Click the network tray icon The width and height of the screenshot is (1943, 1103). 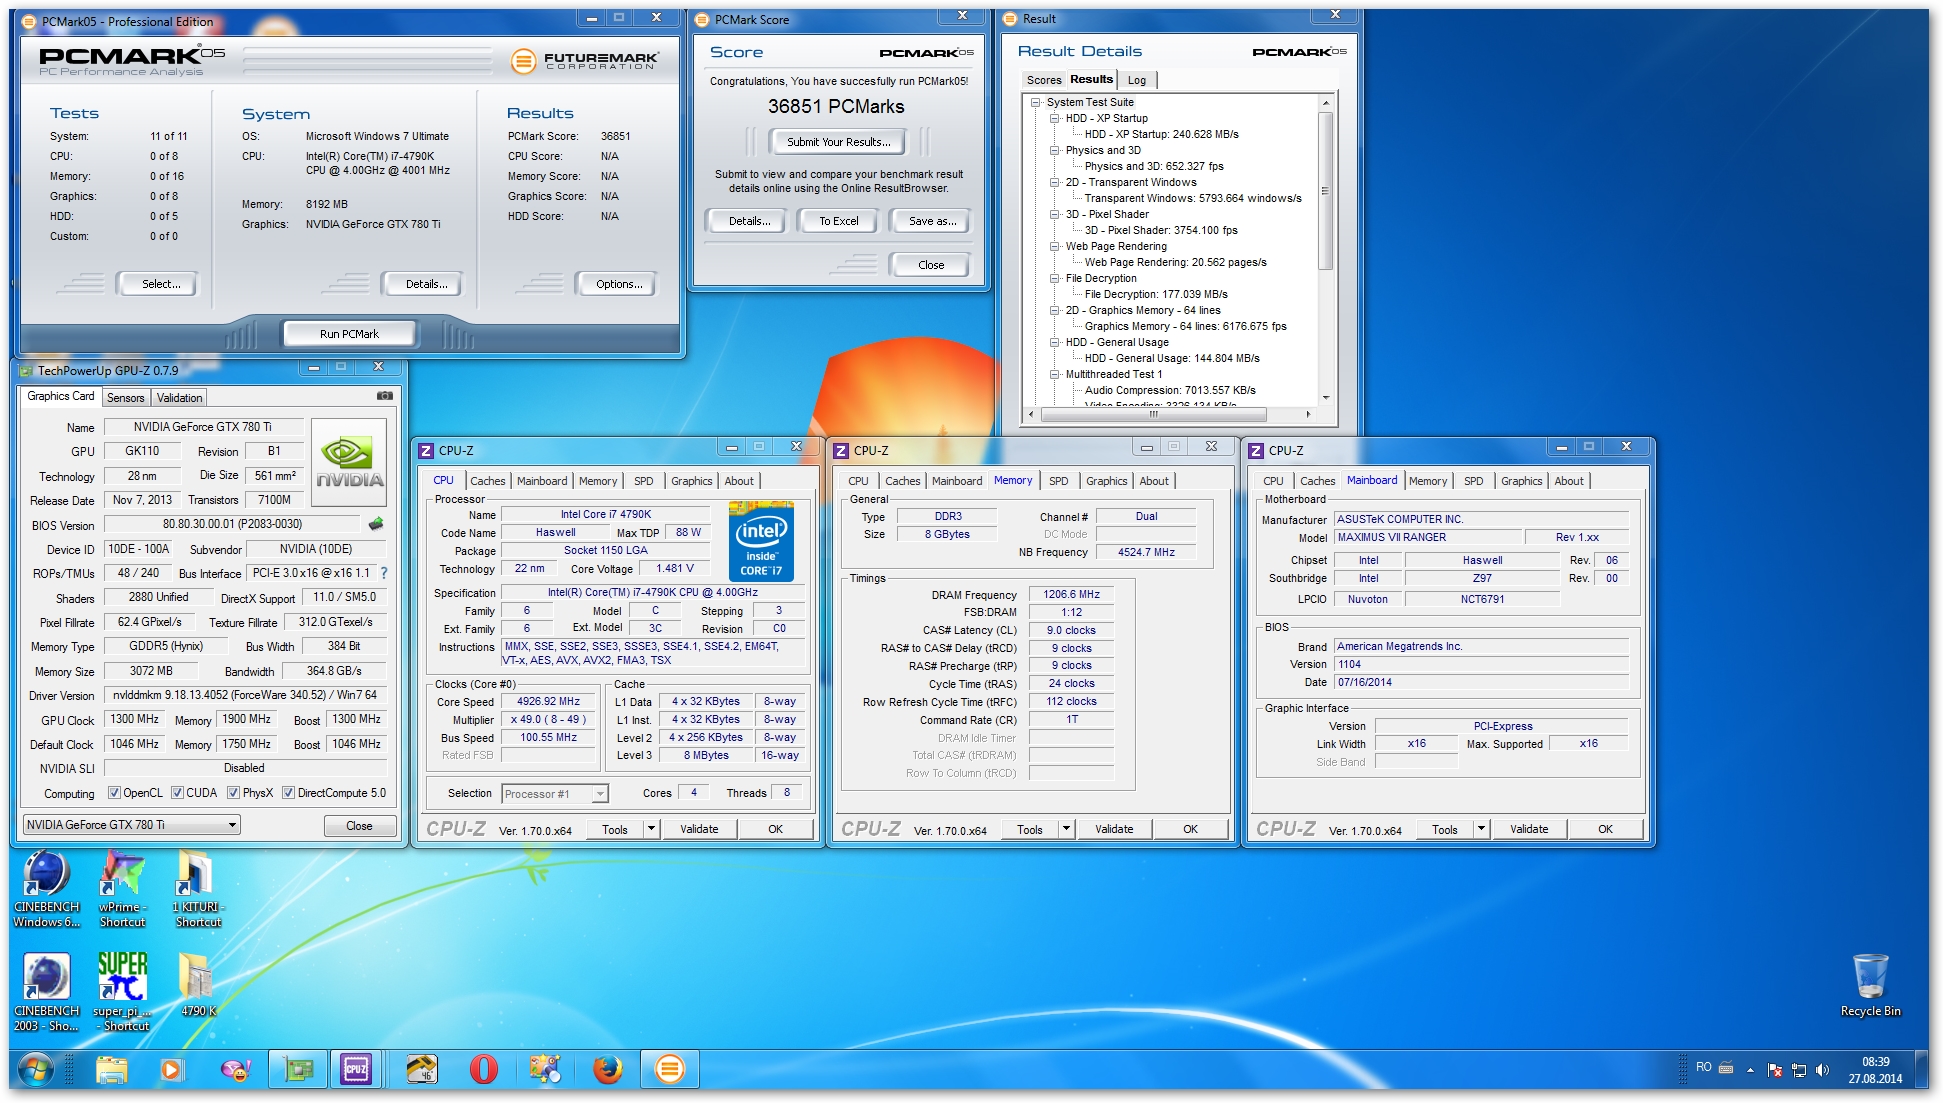click(x=1798, y=1070)
